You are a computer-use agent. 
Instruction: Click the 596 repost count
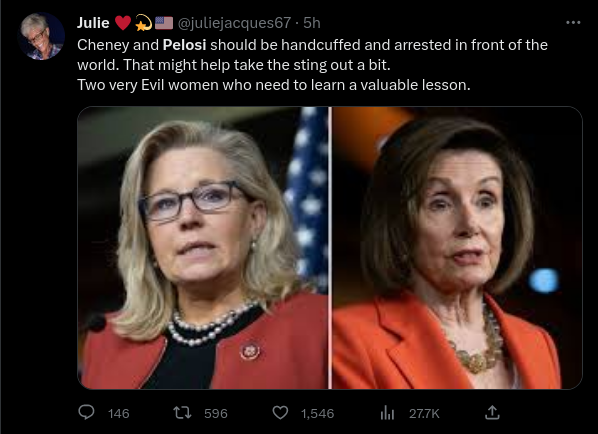216,413
